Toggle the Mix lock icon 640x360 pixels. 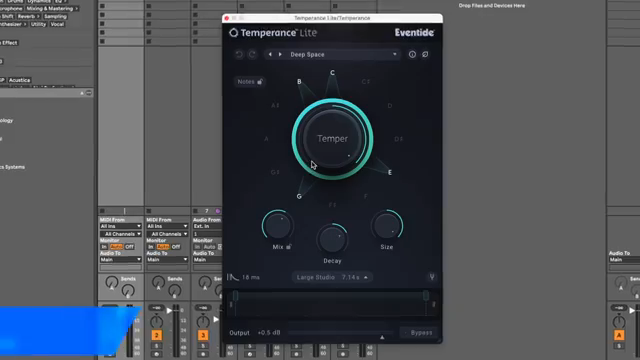click(289, 247)
